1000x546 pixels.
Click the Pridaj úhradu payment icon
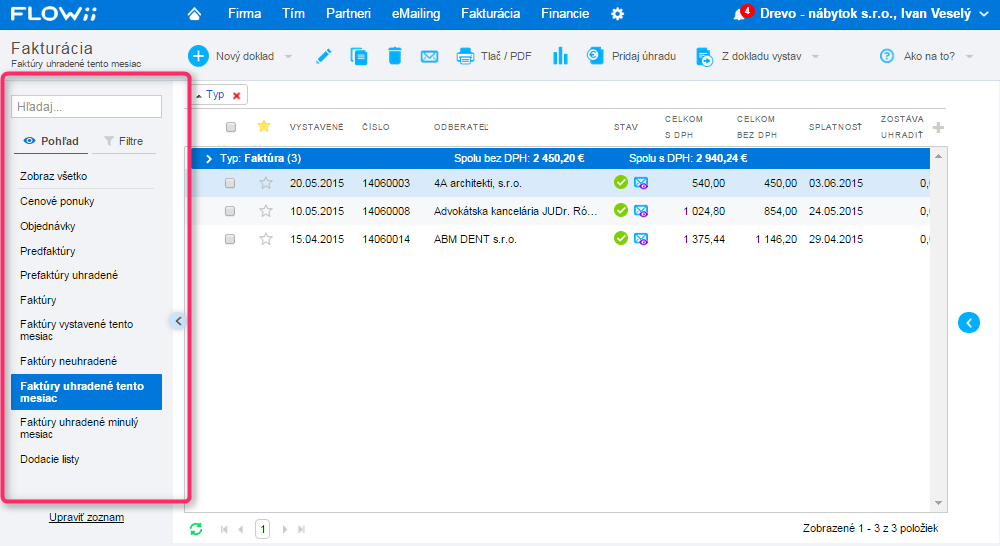point(595,56)
